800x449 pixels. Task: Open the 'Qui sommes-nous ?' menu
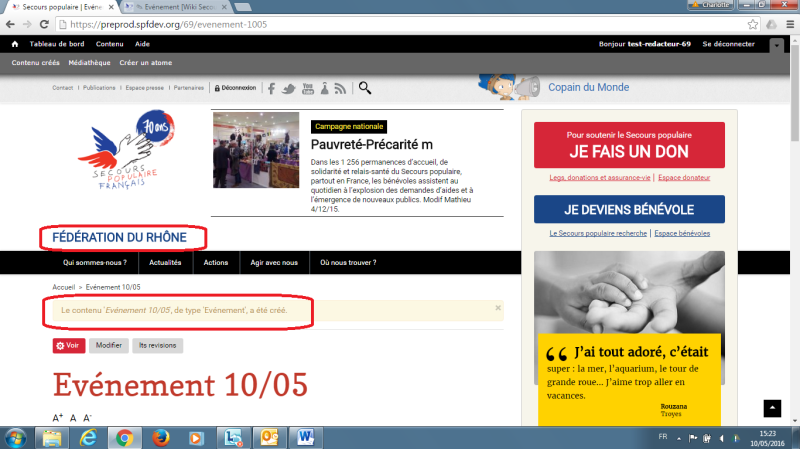[x=94, y=263]
